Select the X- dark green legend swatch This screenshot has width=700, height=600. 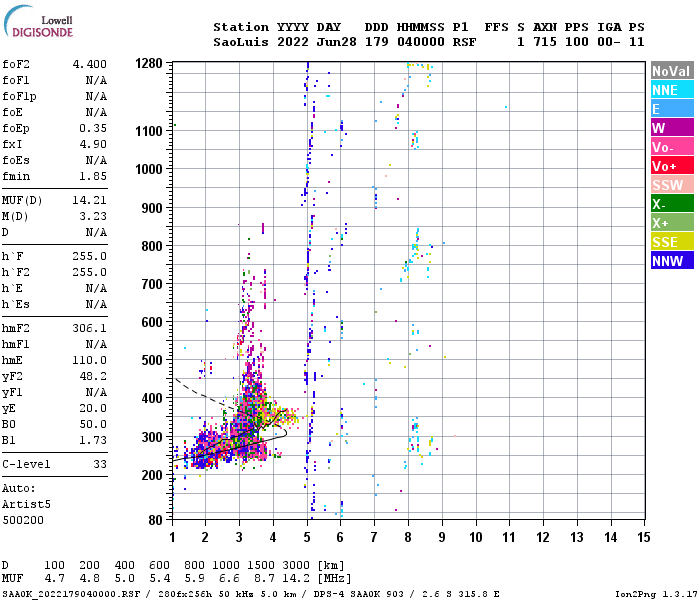(672, 204)
